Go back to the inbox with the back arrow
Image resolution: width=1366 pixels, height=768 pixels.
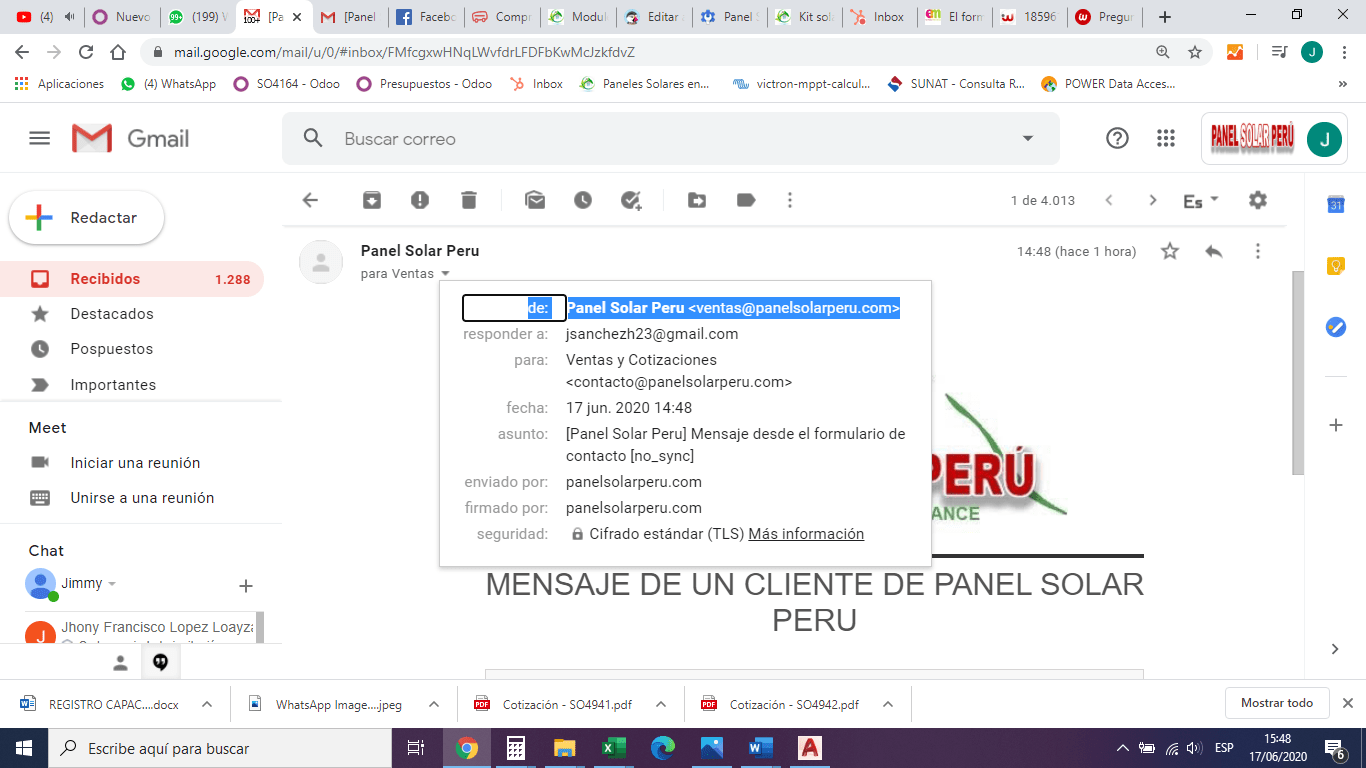pyautogui.click(x=310, y=200)
